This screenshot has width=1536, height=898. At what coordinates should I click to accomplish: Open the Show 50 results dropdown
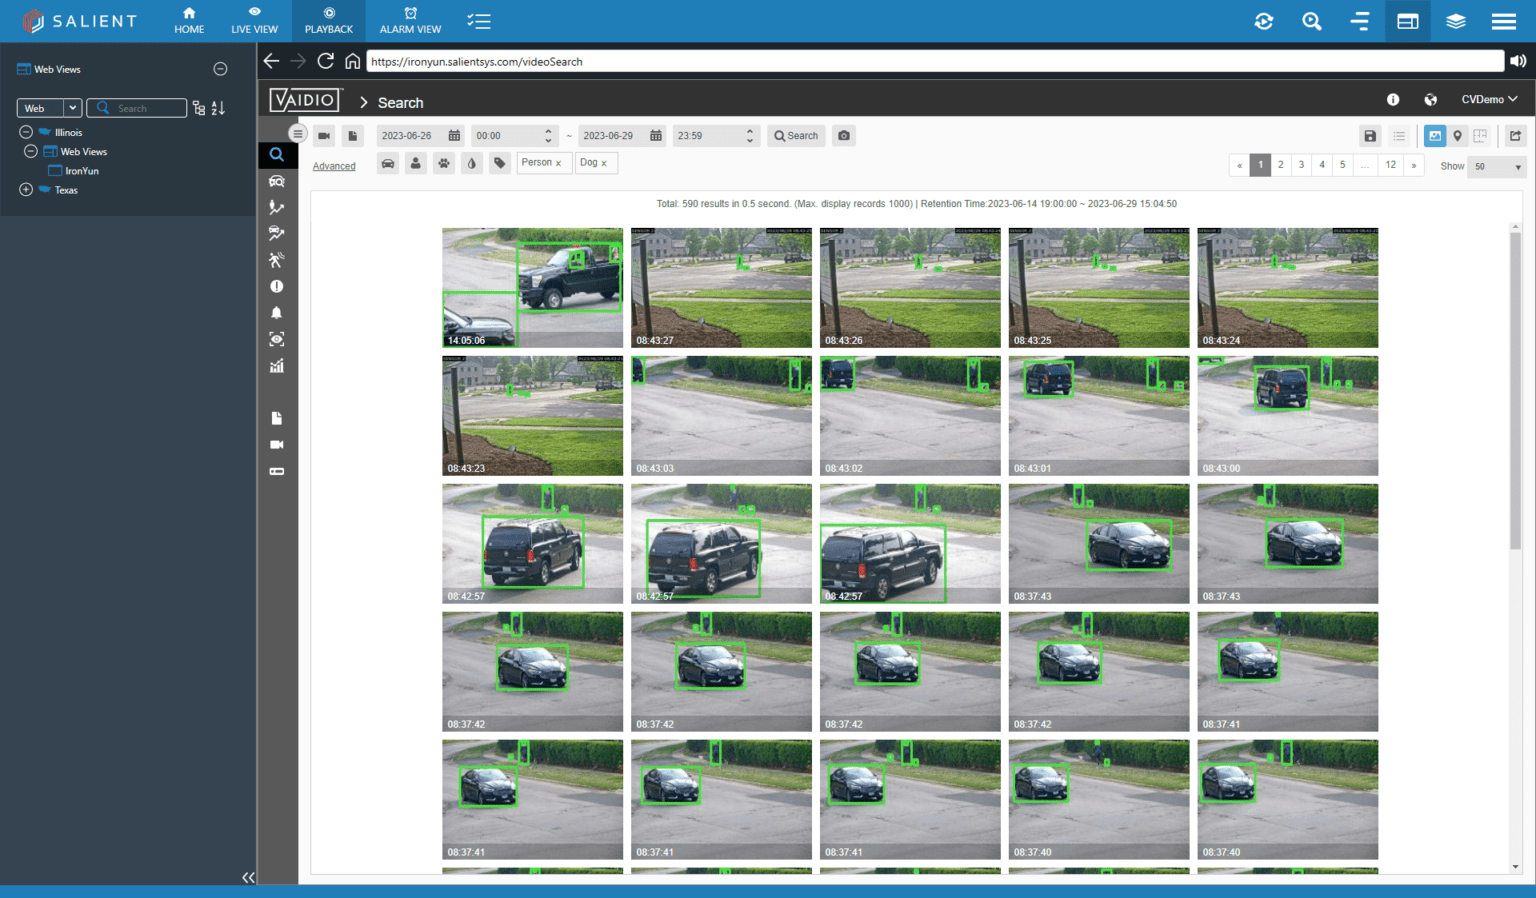1496,167
